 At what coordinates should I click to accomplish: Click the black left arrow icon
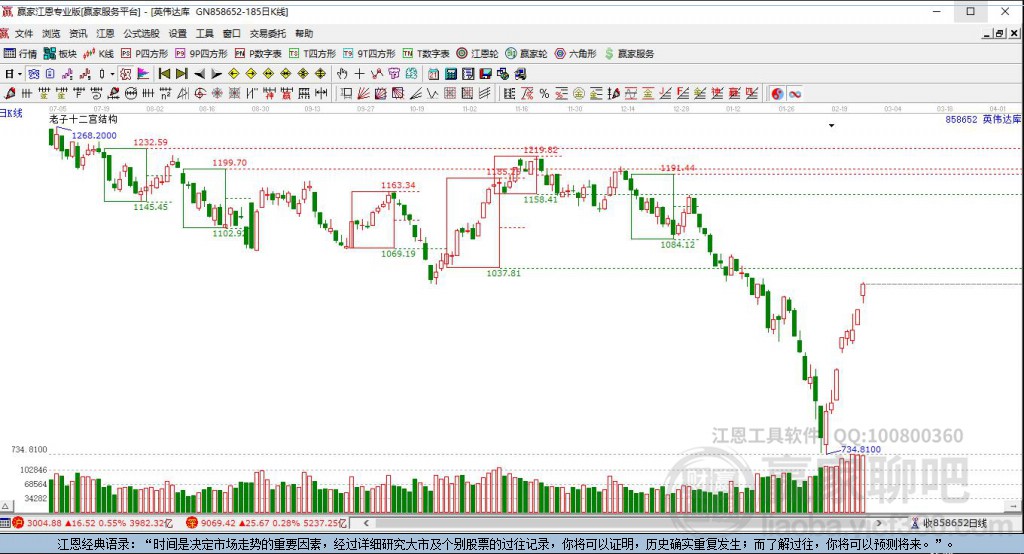200,74
